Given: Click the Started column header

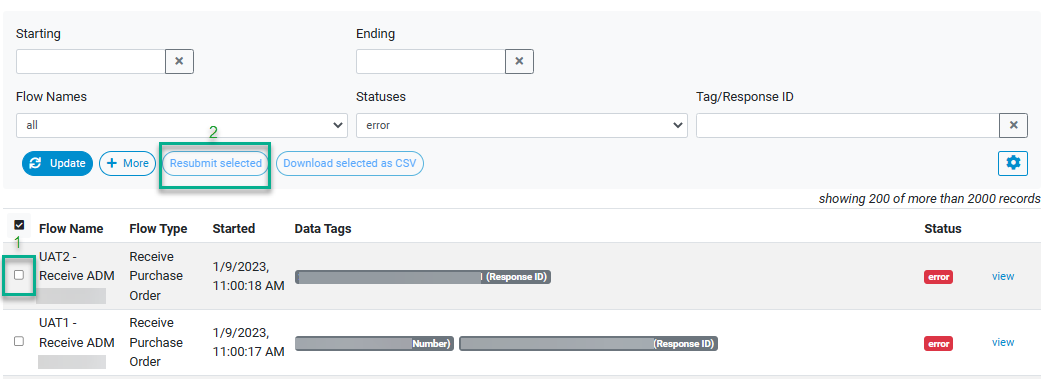Looking at the screenshot, I should 234,228.
